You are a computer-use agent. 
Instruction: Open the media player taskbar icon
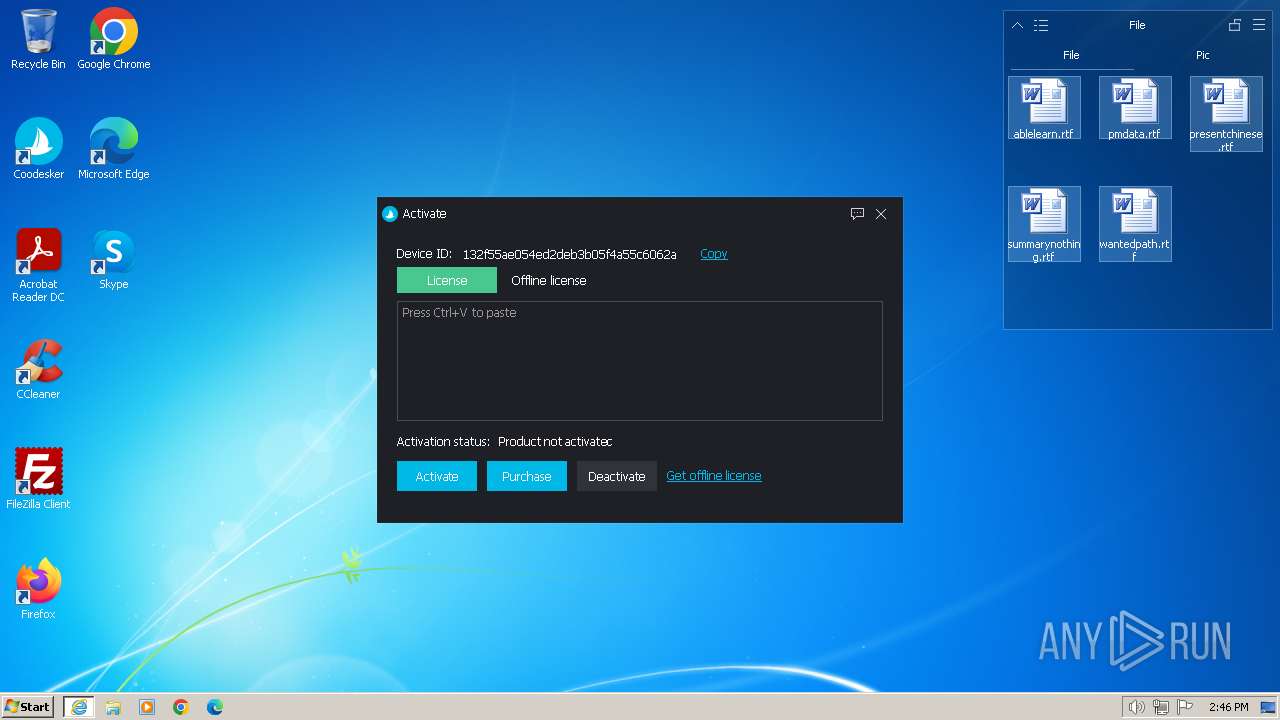(147, 707)
